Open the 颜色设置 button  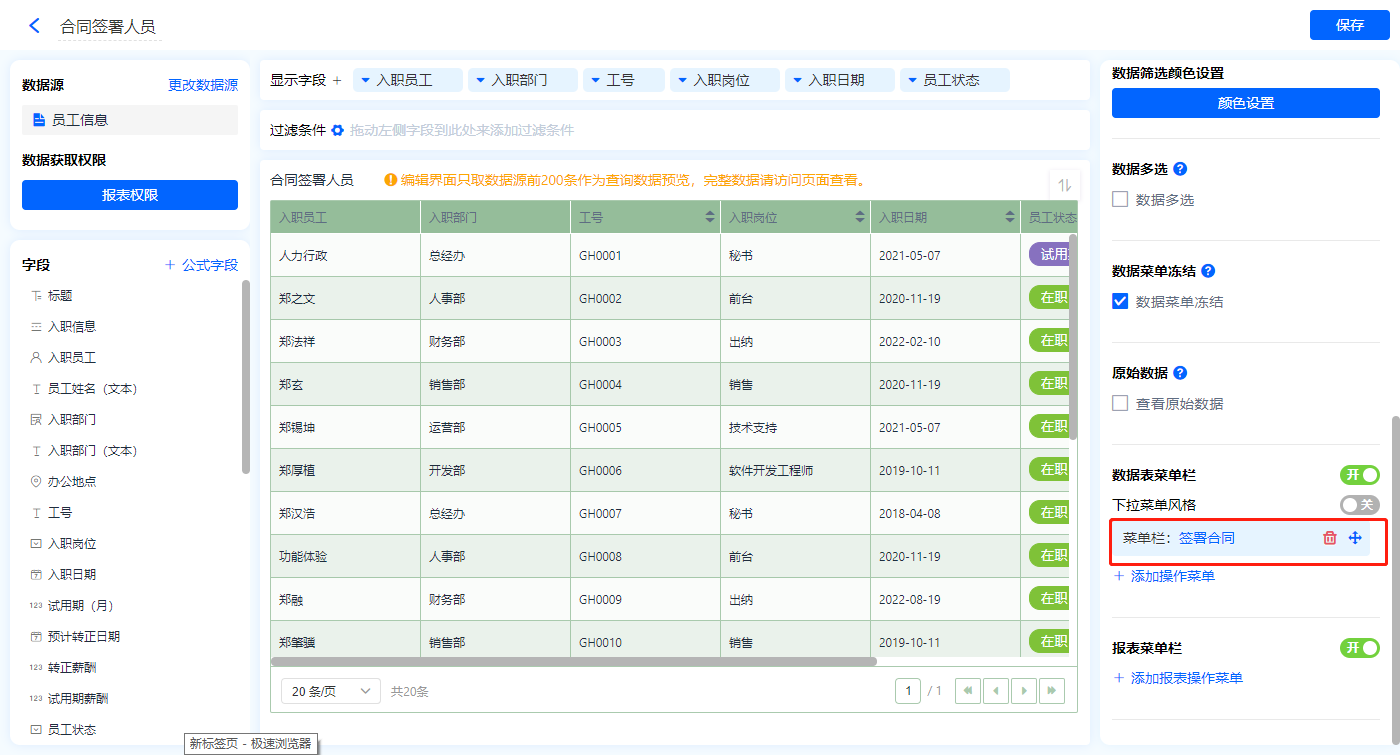coord(1245,103)
